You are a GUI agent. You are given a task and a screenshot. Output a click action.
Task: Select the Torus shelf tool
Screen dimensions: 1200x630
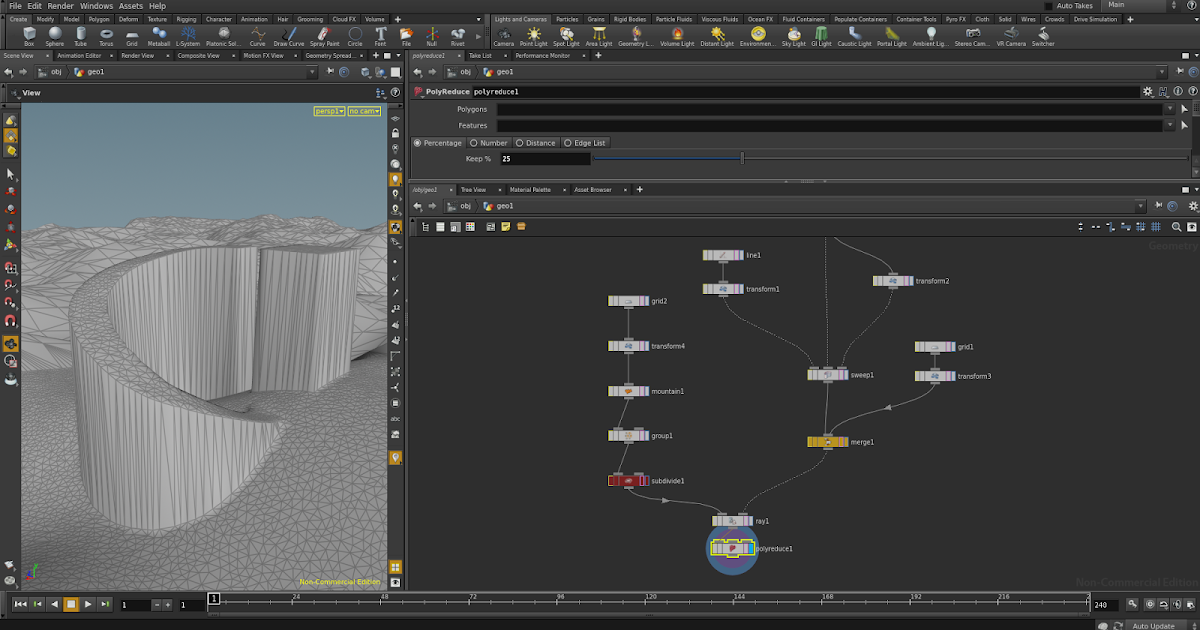106,37
